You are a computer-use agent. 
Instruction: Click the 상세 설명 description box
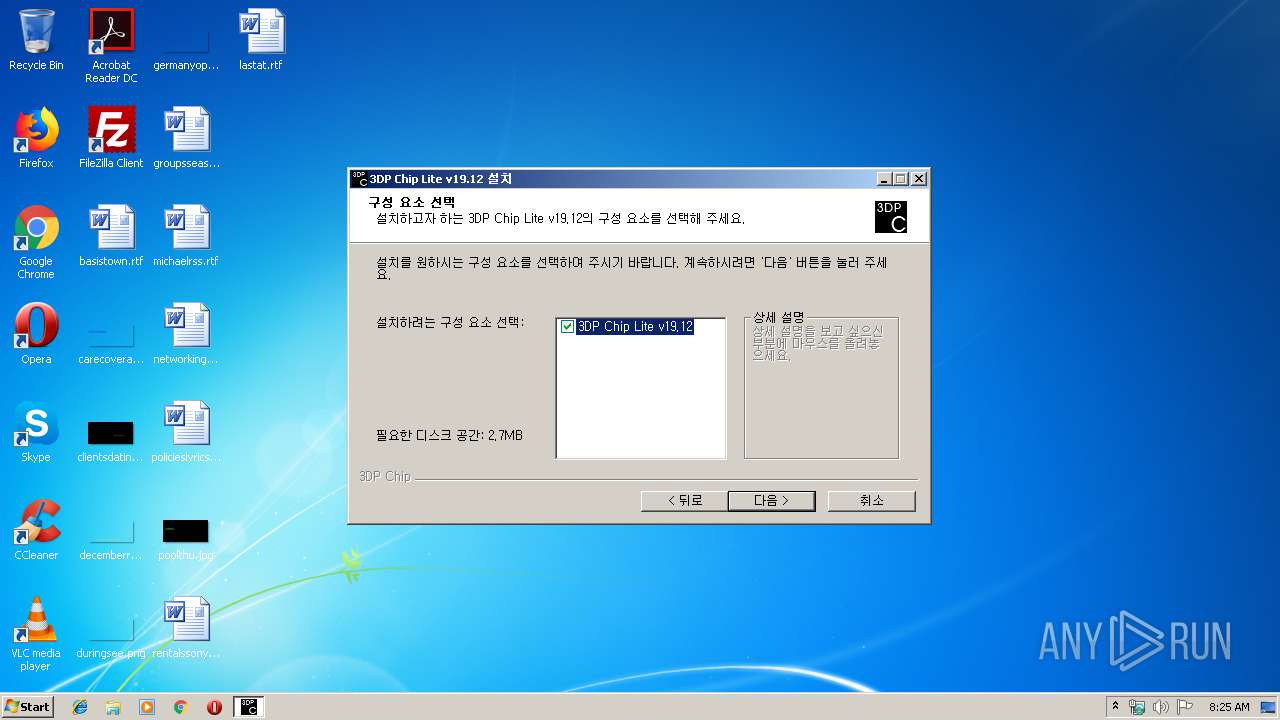(821, 388)
